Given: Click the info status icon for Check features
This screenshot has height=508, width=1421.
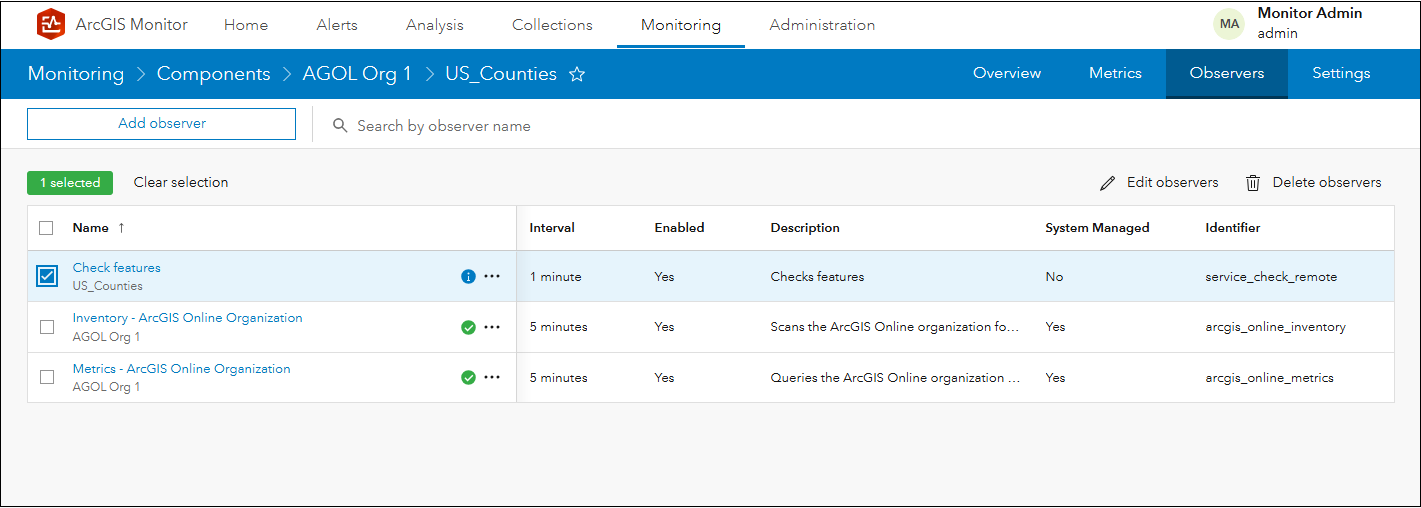Looking at the screenshot, I should coord(468,277).
